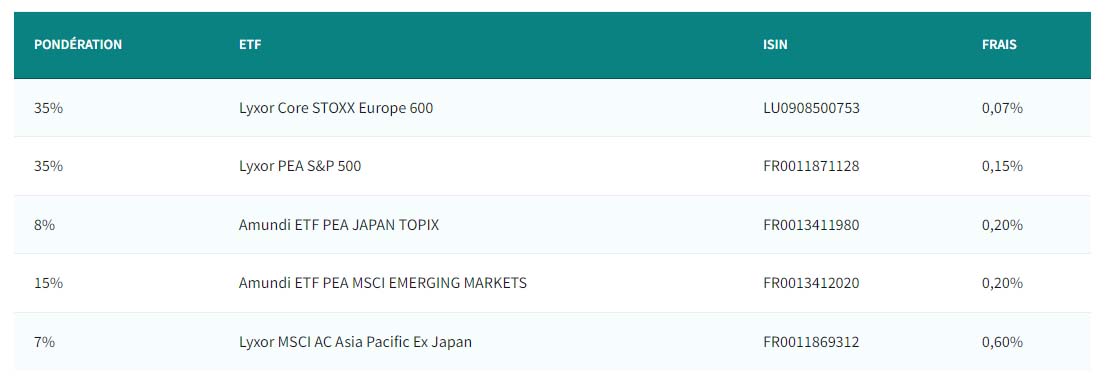Click ISIN LU0908500753
Viewport: 1107px width, 384px height.
pos(811,108)
